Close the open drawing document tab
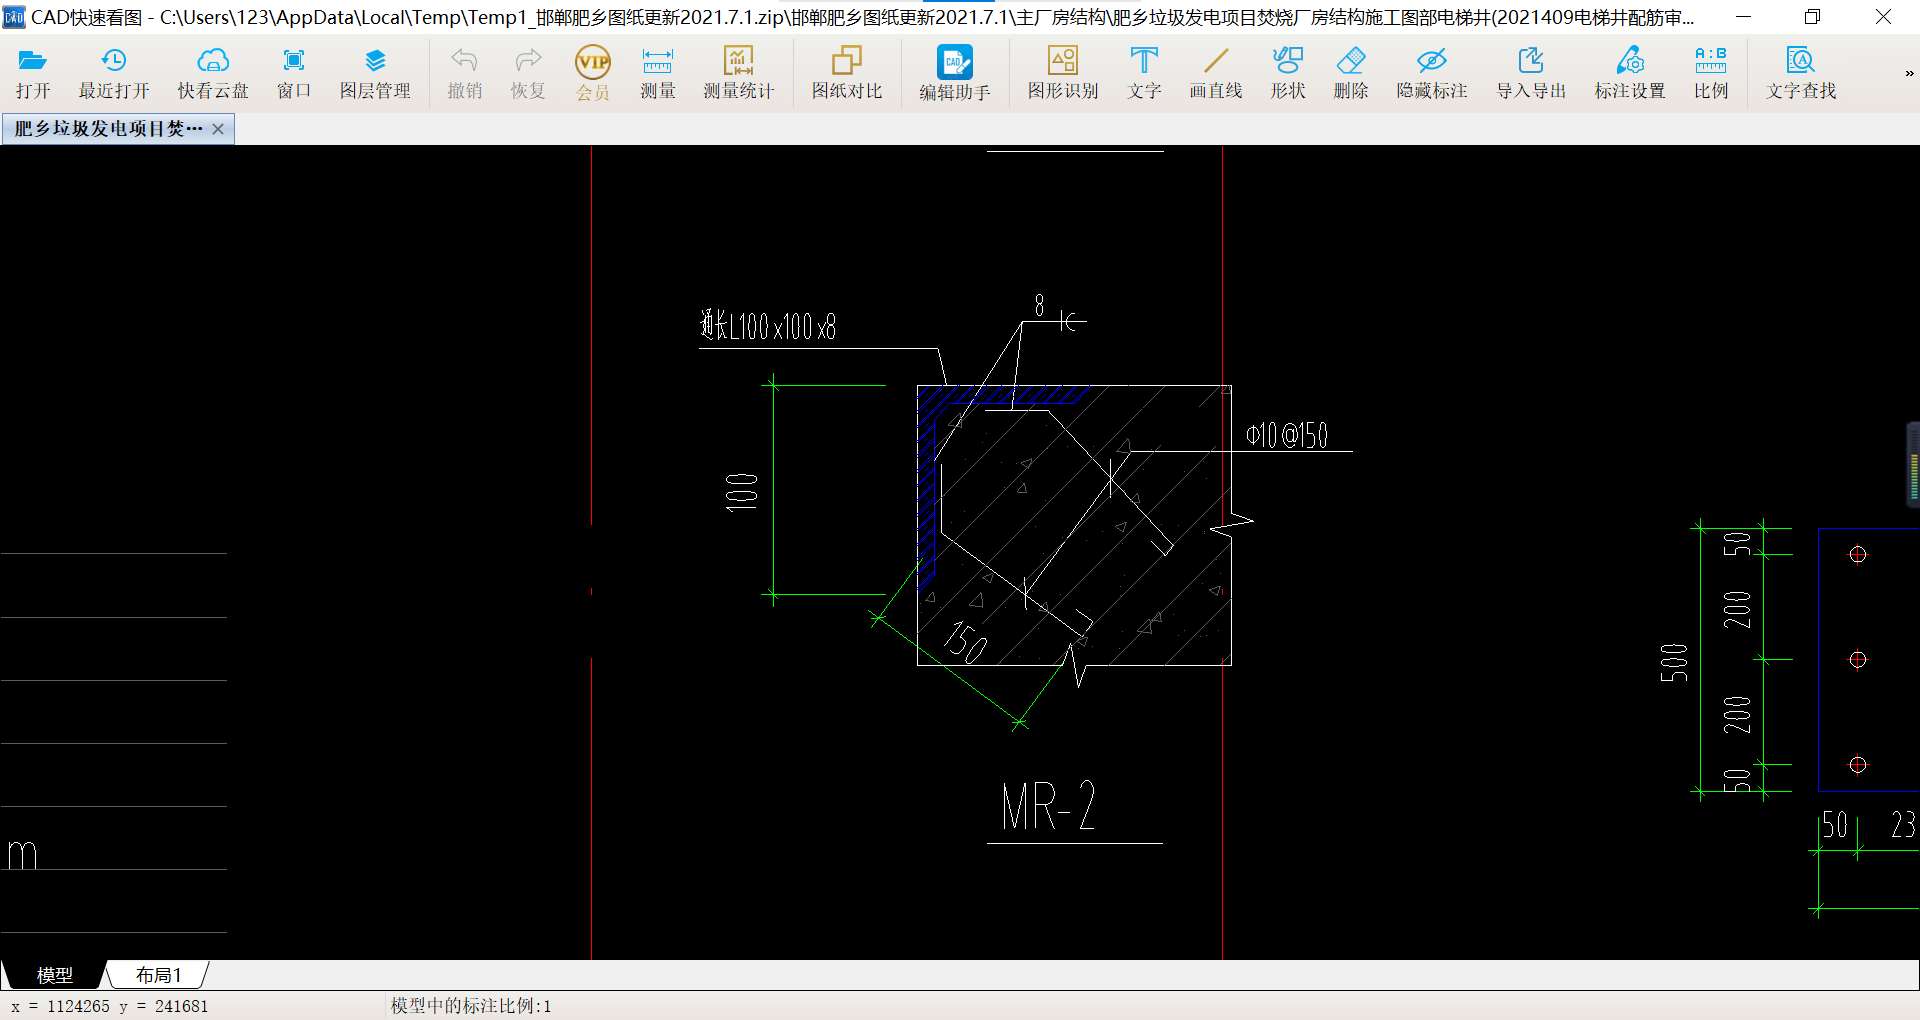 (218, 129)
